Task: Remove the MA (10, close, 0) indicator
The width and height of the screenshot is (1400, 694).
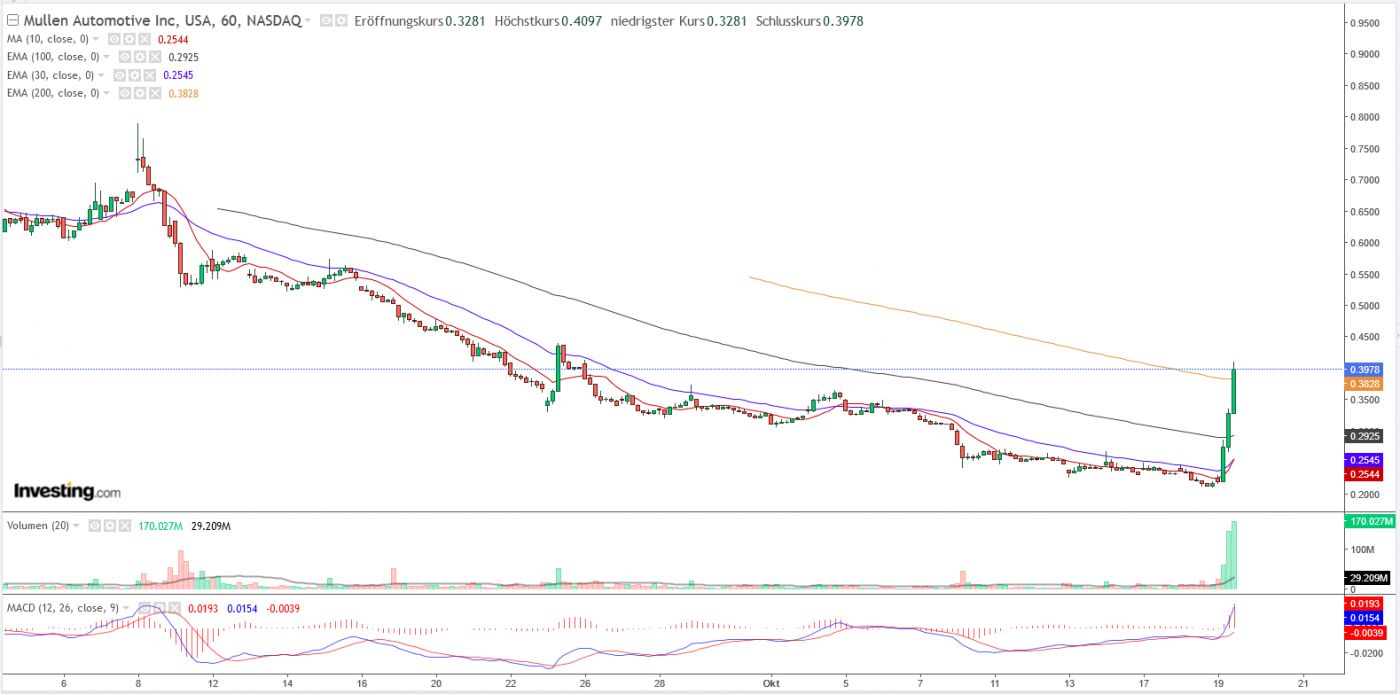Action: coord(144,39)
